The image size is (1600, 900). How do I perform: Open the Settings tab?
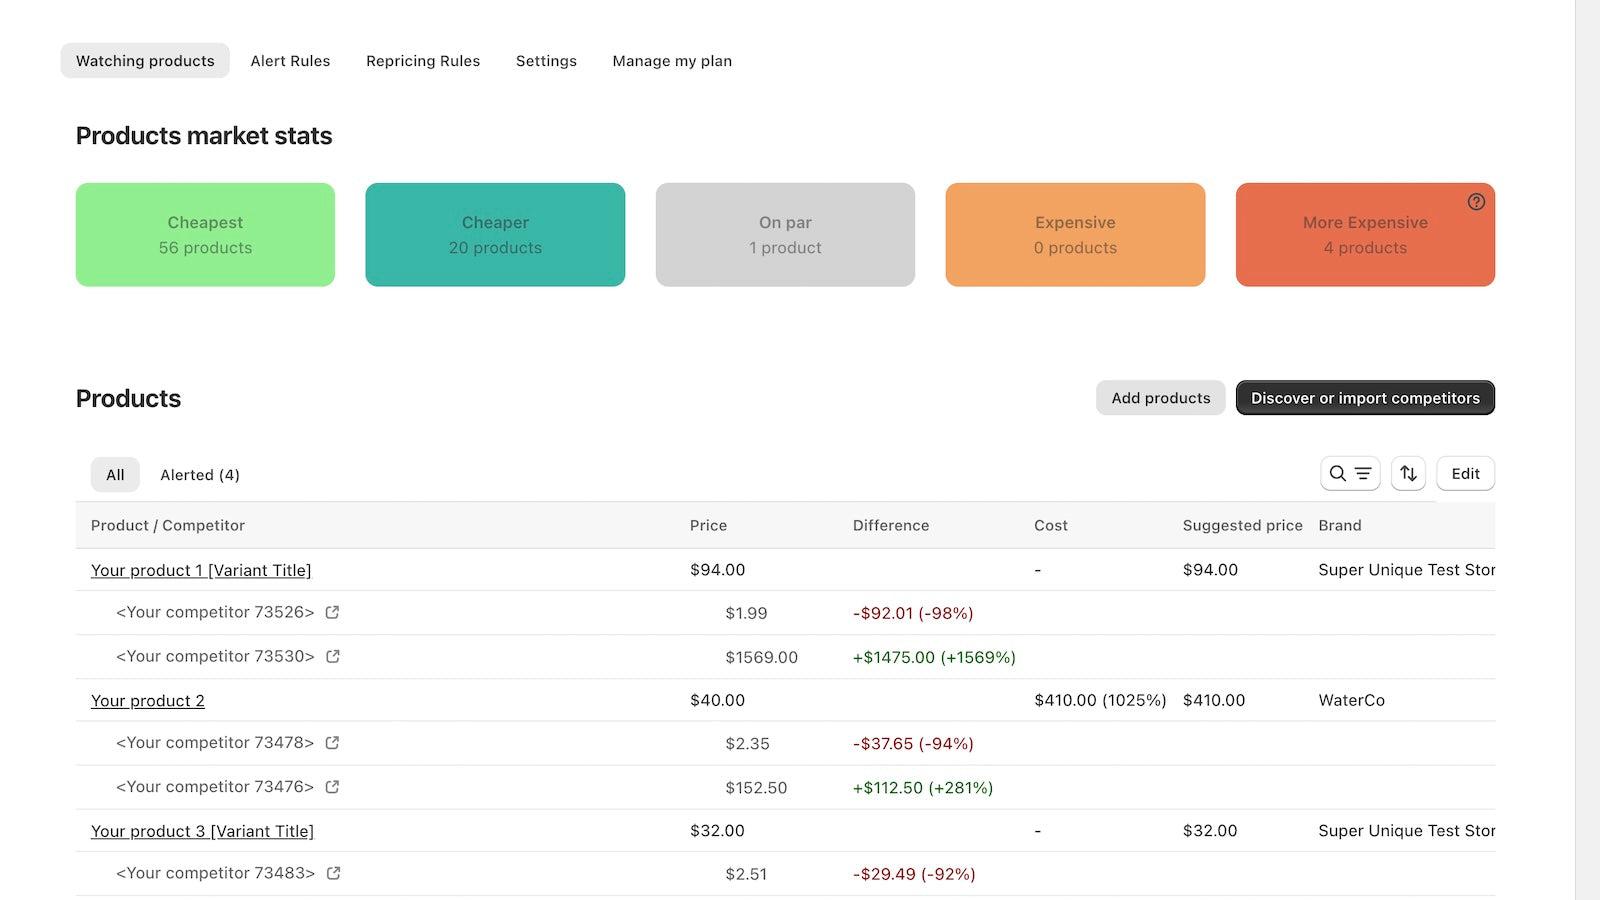[546, 61]
